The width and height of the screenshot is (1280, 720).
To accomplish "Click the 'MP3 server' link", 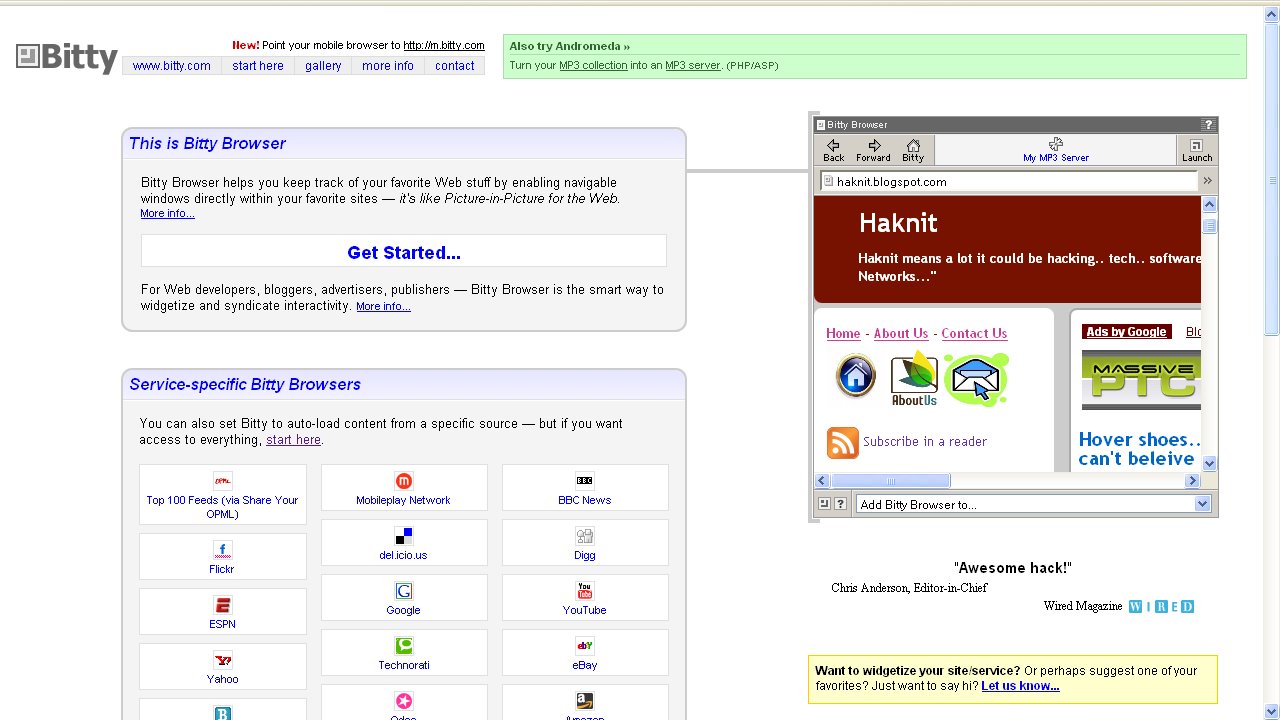I will point(693,65).
